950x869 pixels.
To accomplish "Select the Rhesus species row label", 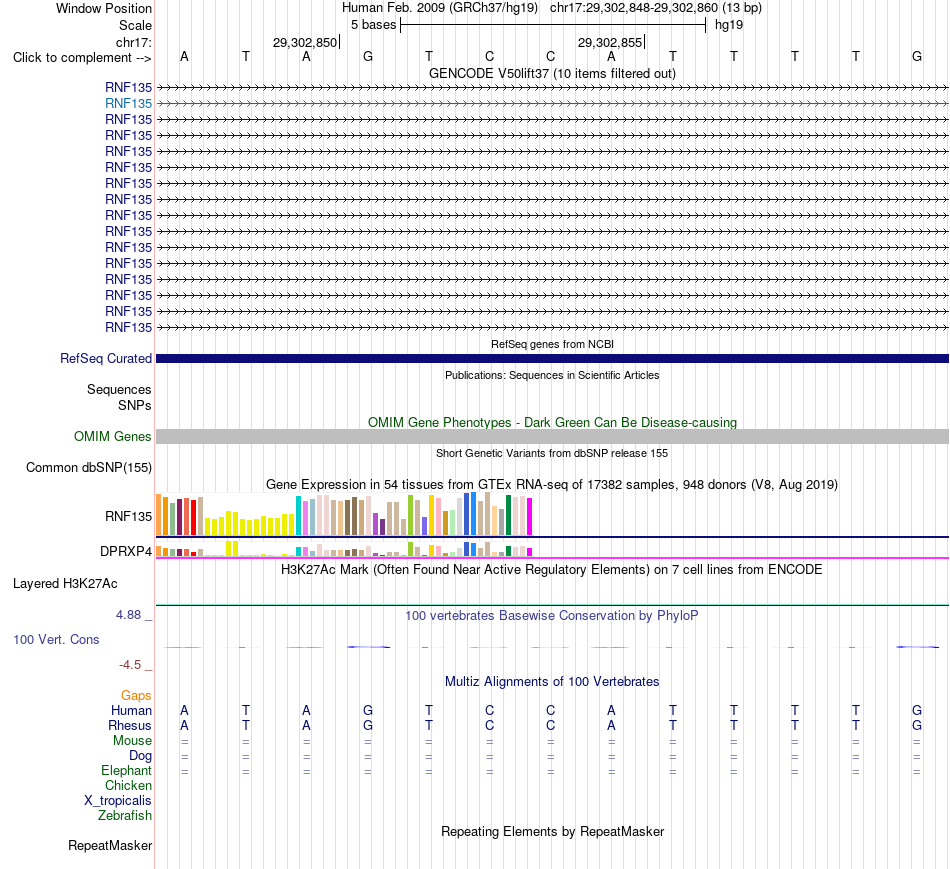I will pos(130,725).
